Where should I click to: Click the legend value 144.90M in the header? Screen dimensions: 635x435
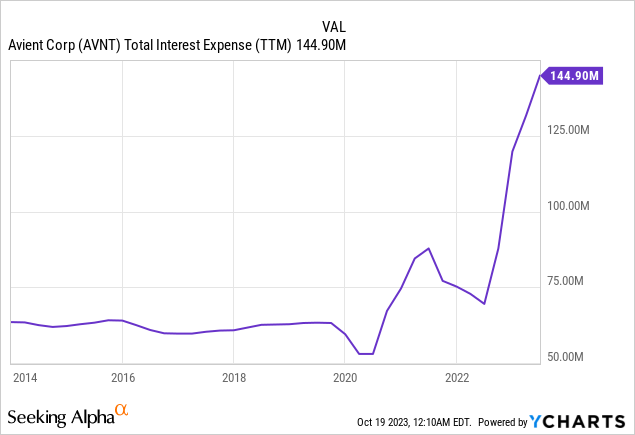(x=322, y=45)
